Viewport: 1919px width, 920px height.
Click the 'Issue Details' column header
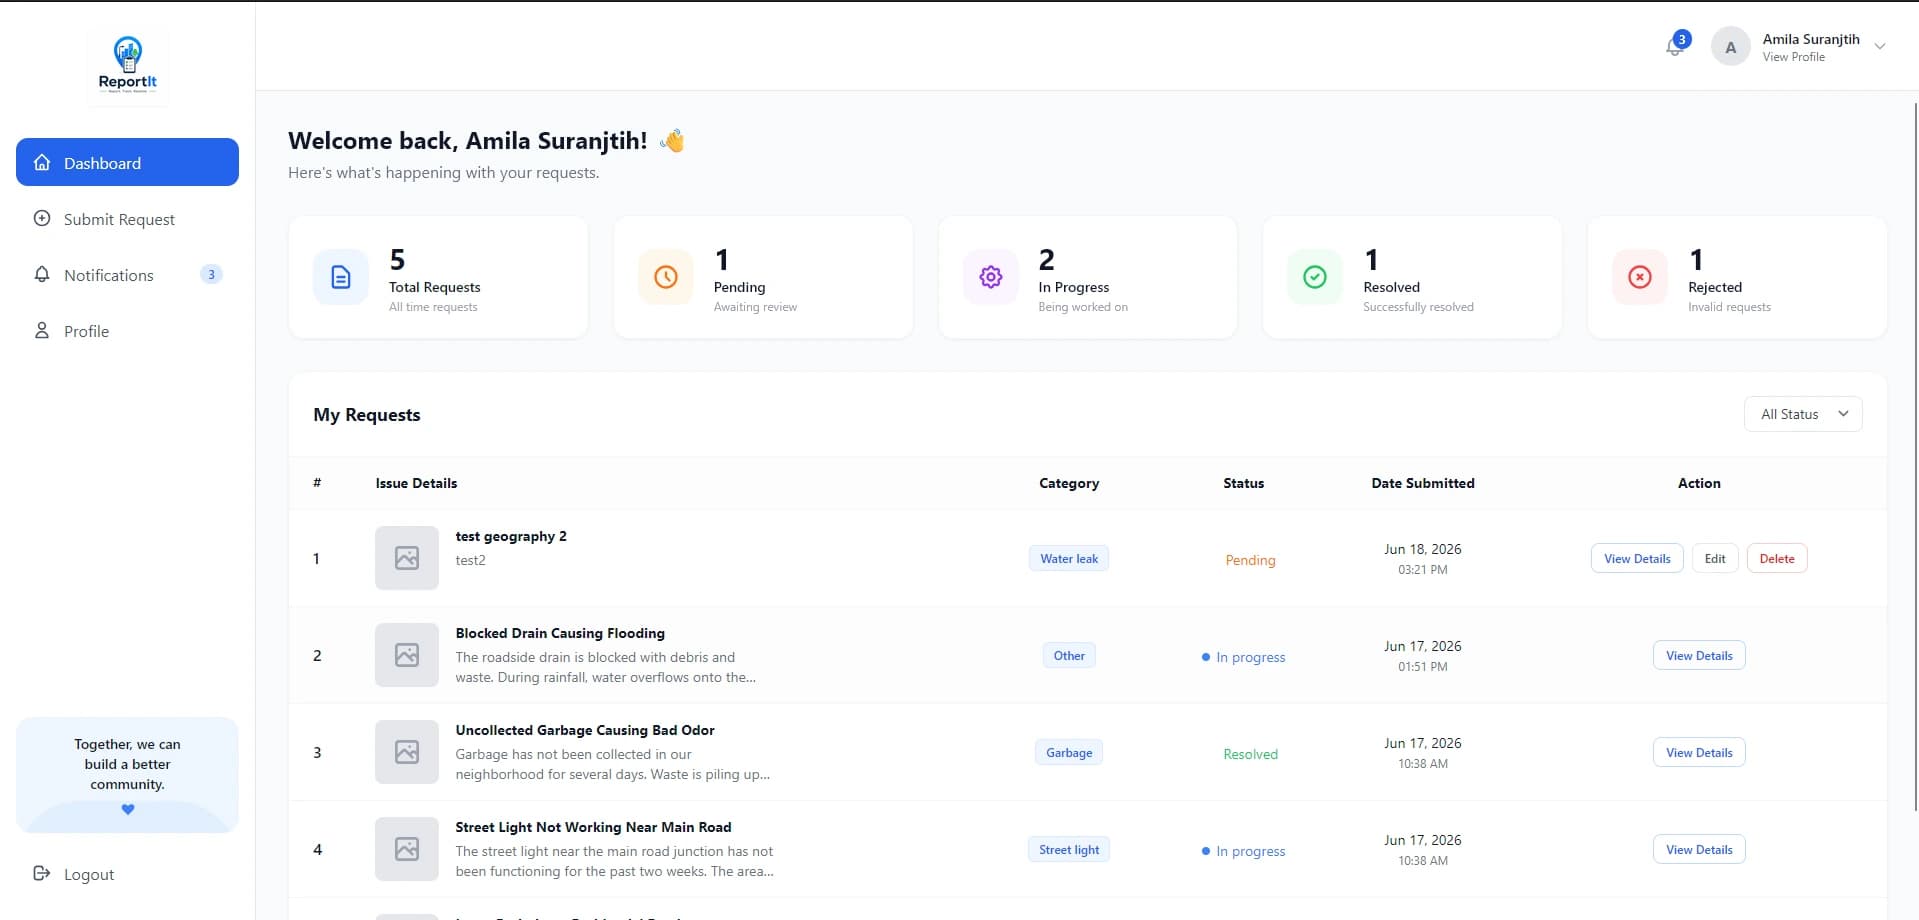[416, 483]
